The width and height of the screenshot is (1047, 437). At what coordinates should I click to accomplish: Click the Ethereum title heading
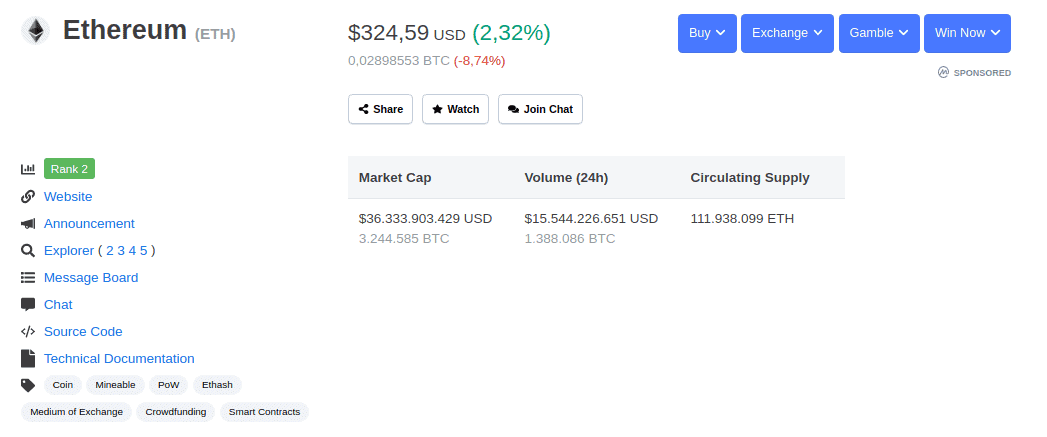point(125,31)
